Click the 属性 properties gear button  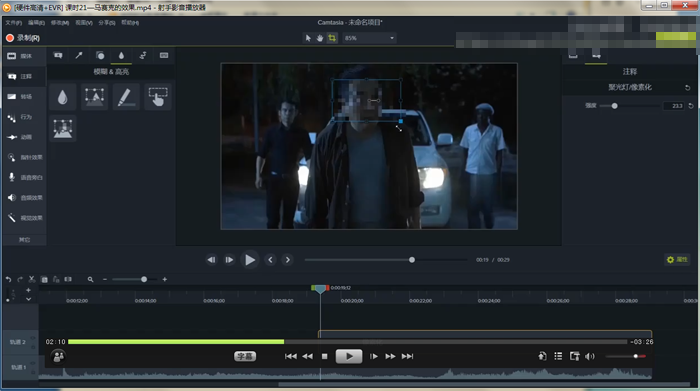677,259
